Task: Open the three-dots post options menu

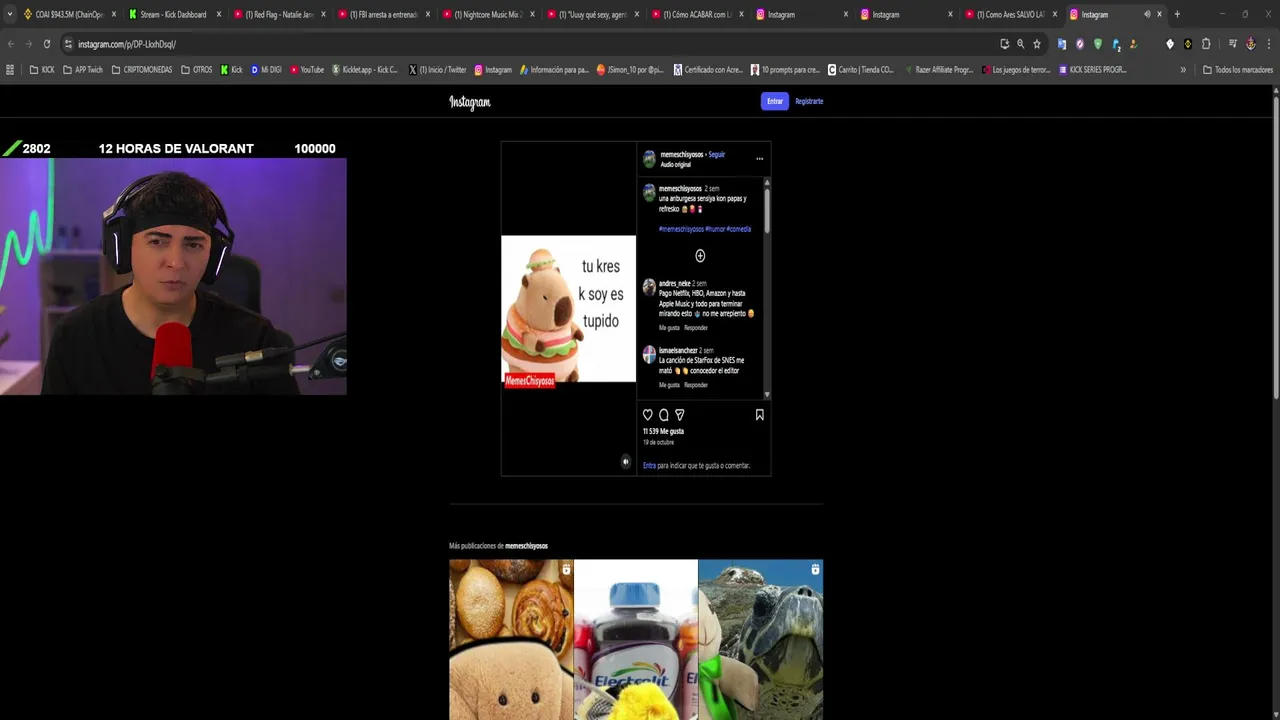Action: (759, 159)
